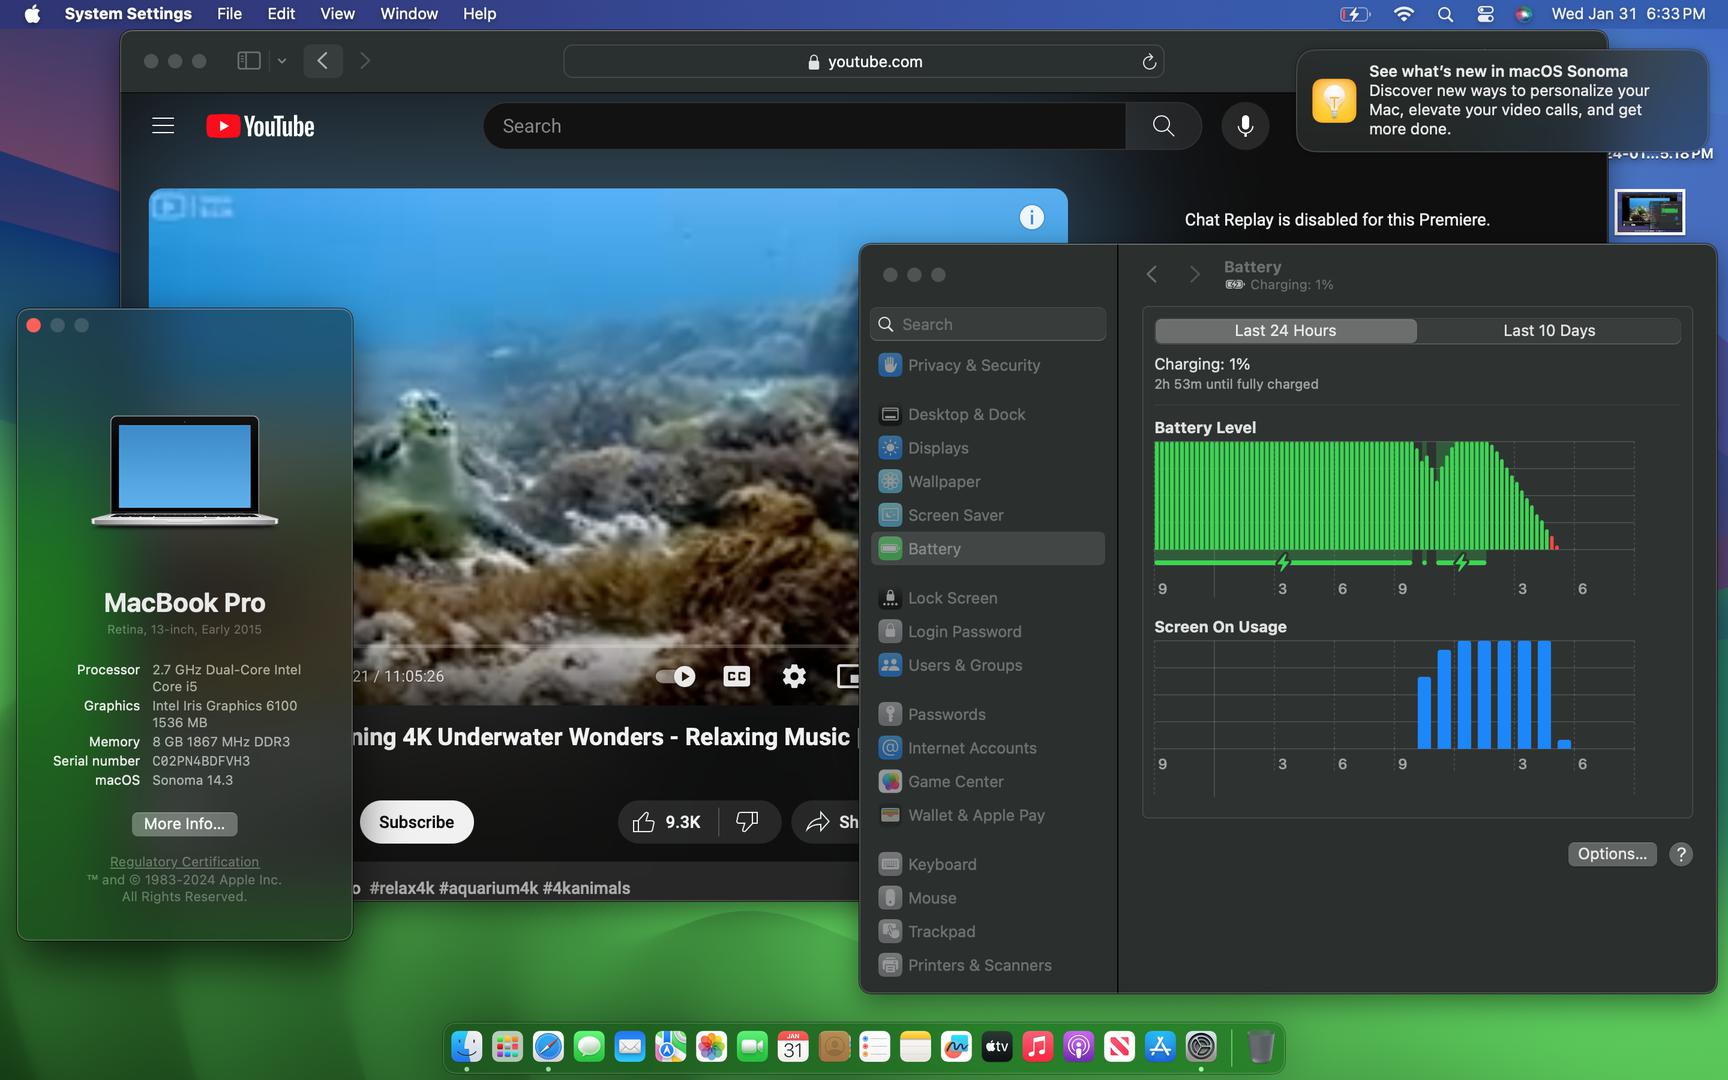Click the Battery Options... button

(x=1612, y=854)
